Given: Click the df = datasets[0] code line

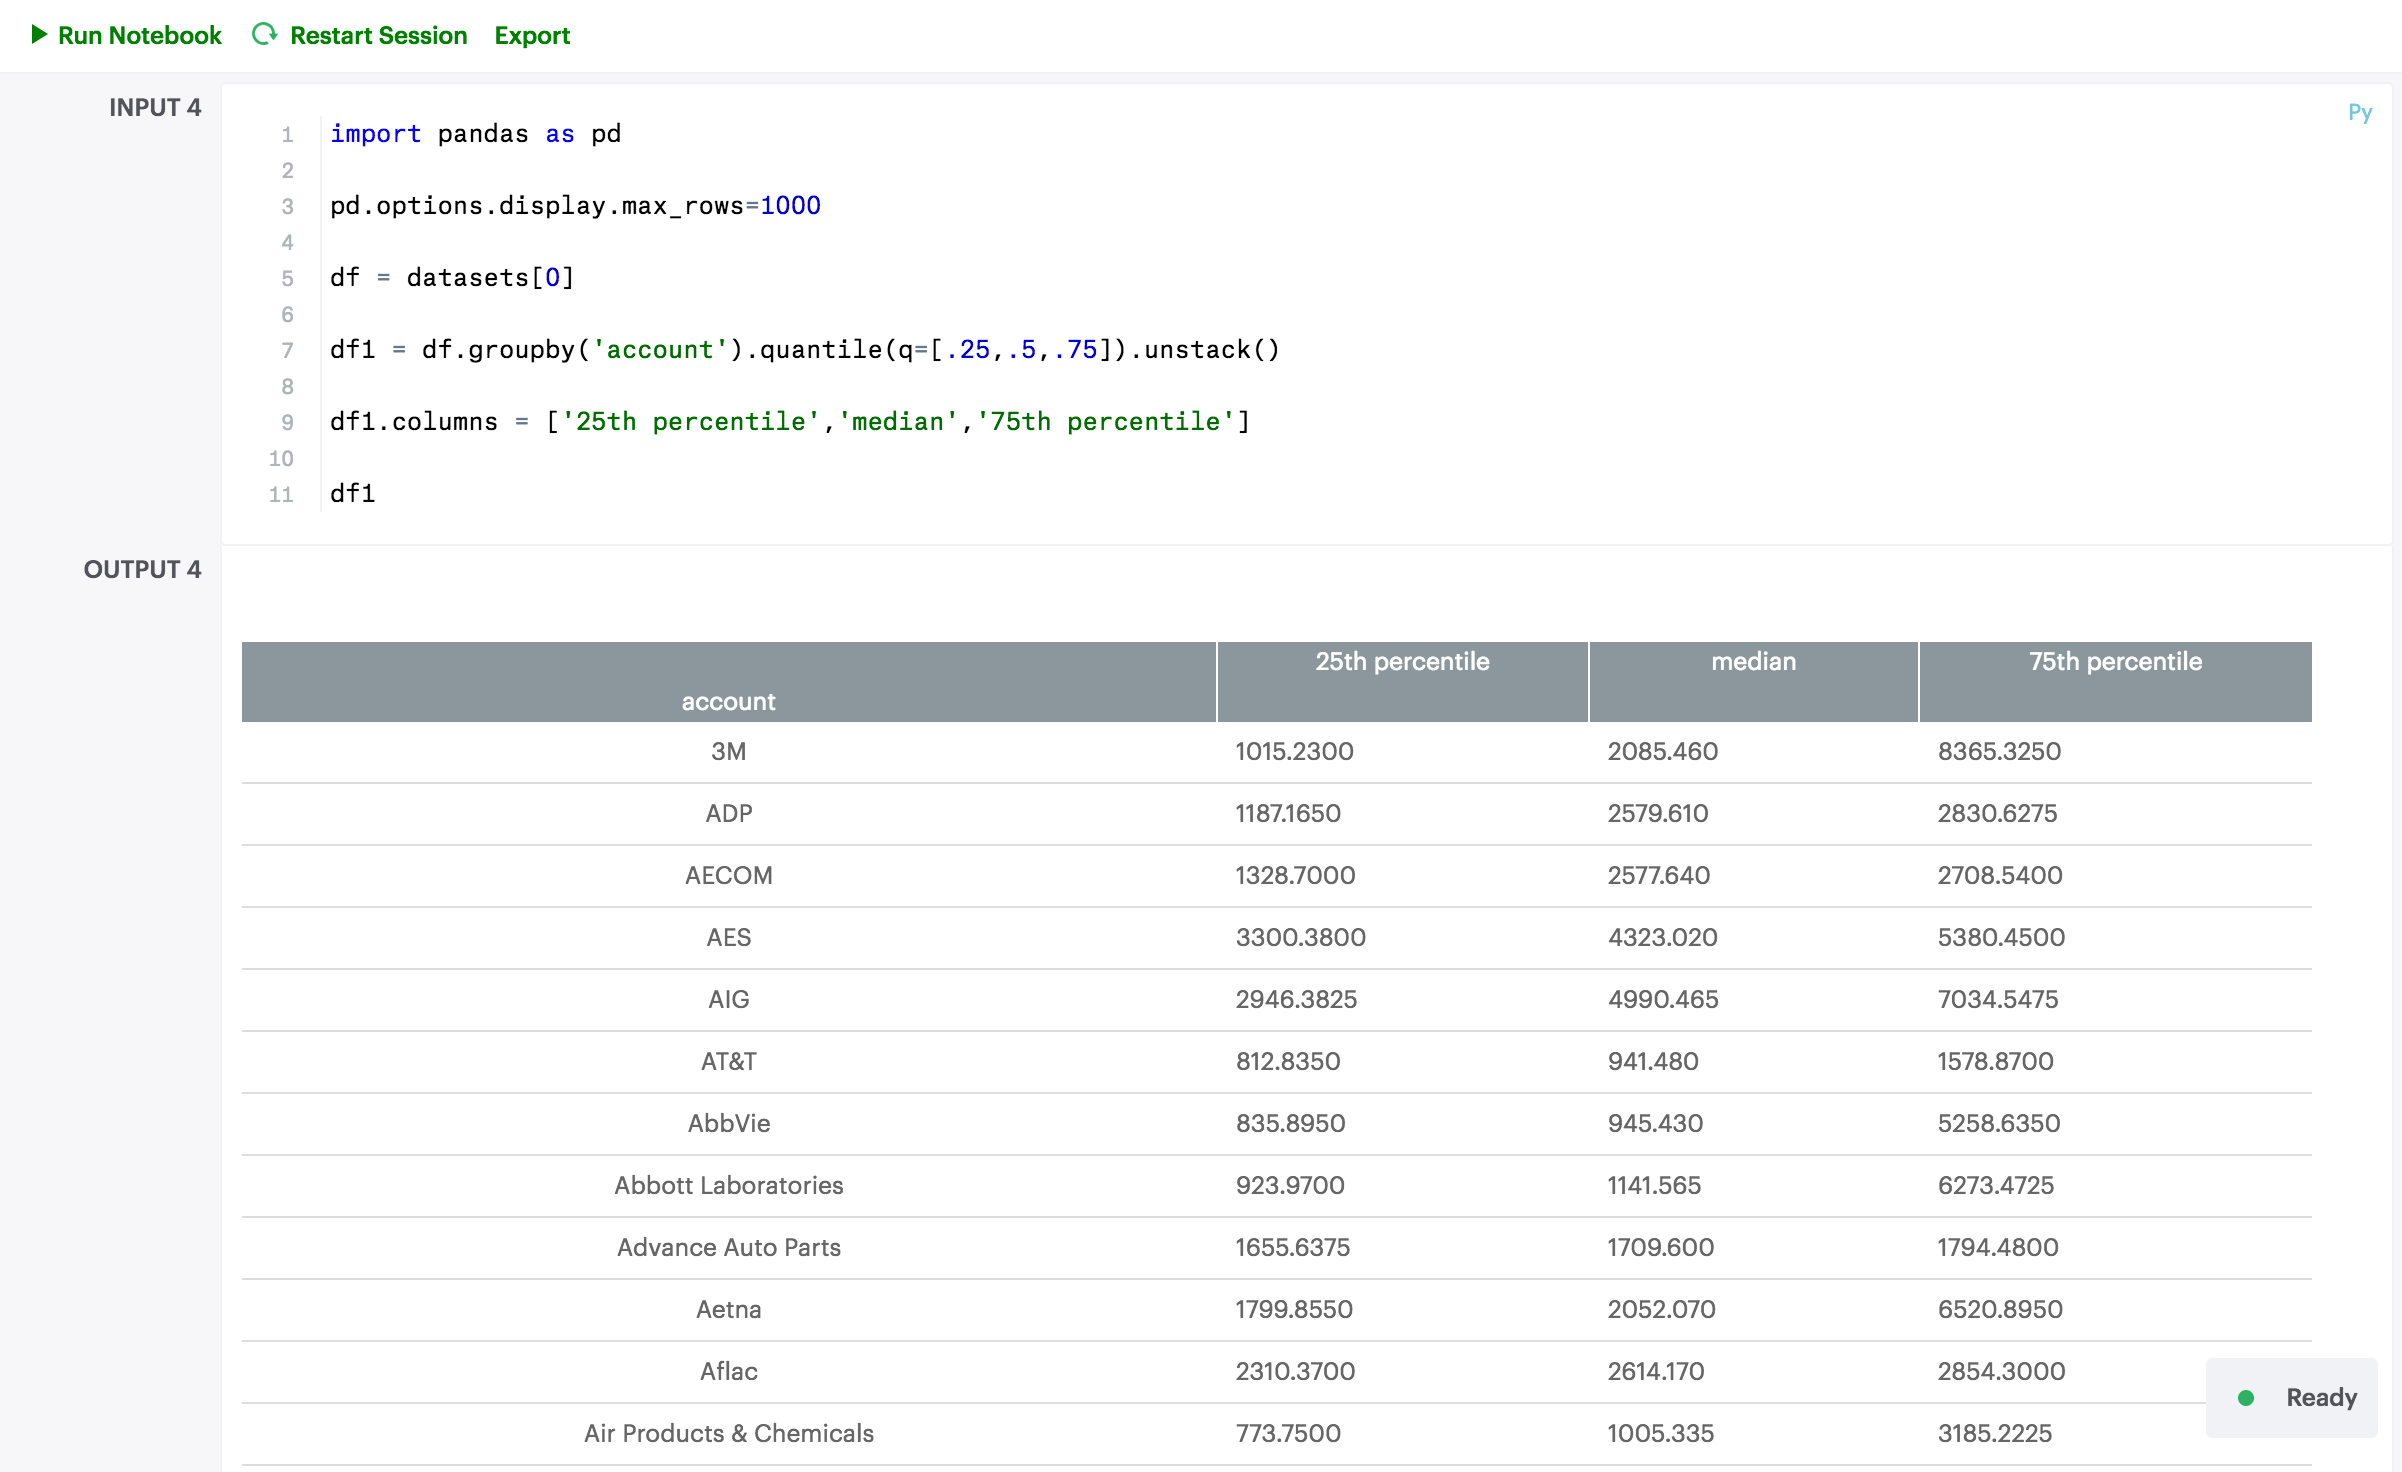Looking at the screenshot, I should point(452,278).
